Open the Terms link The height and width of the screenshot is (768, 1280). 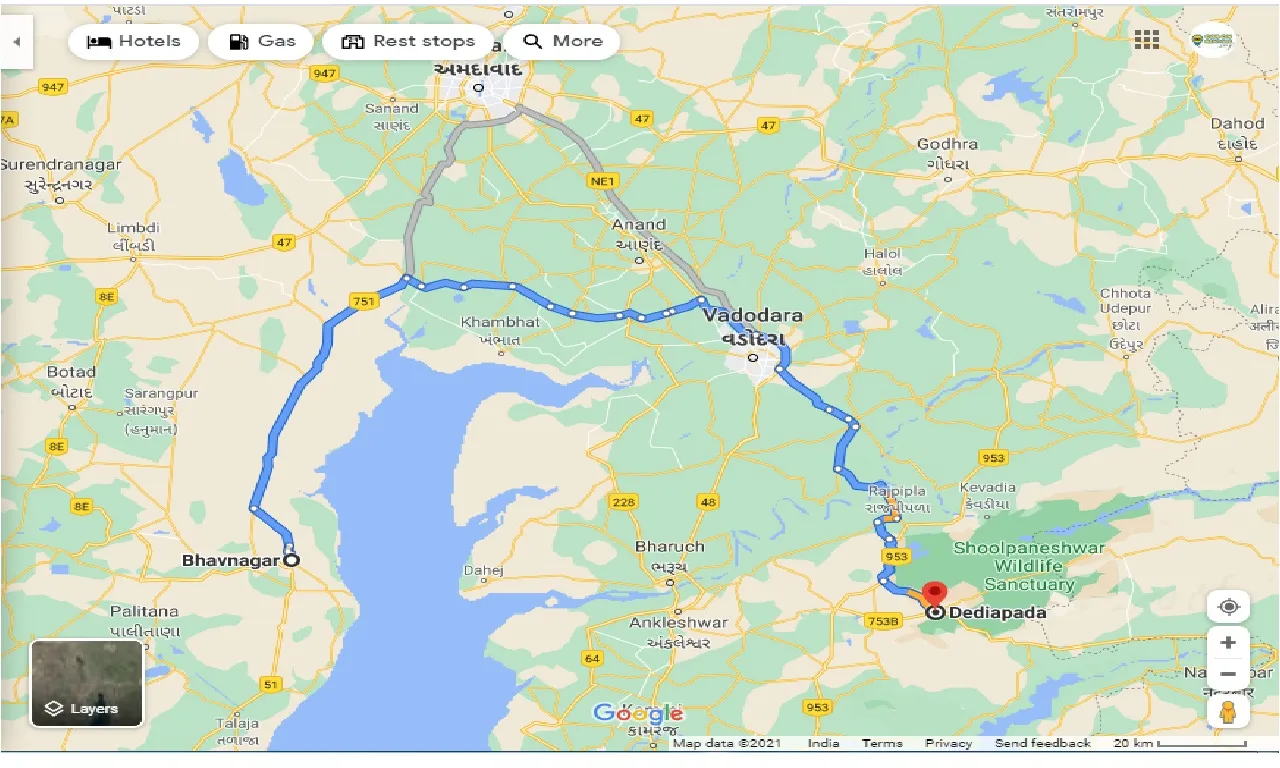pos(882,743)
